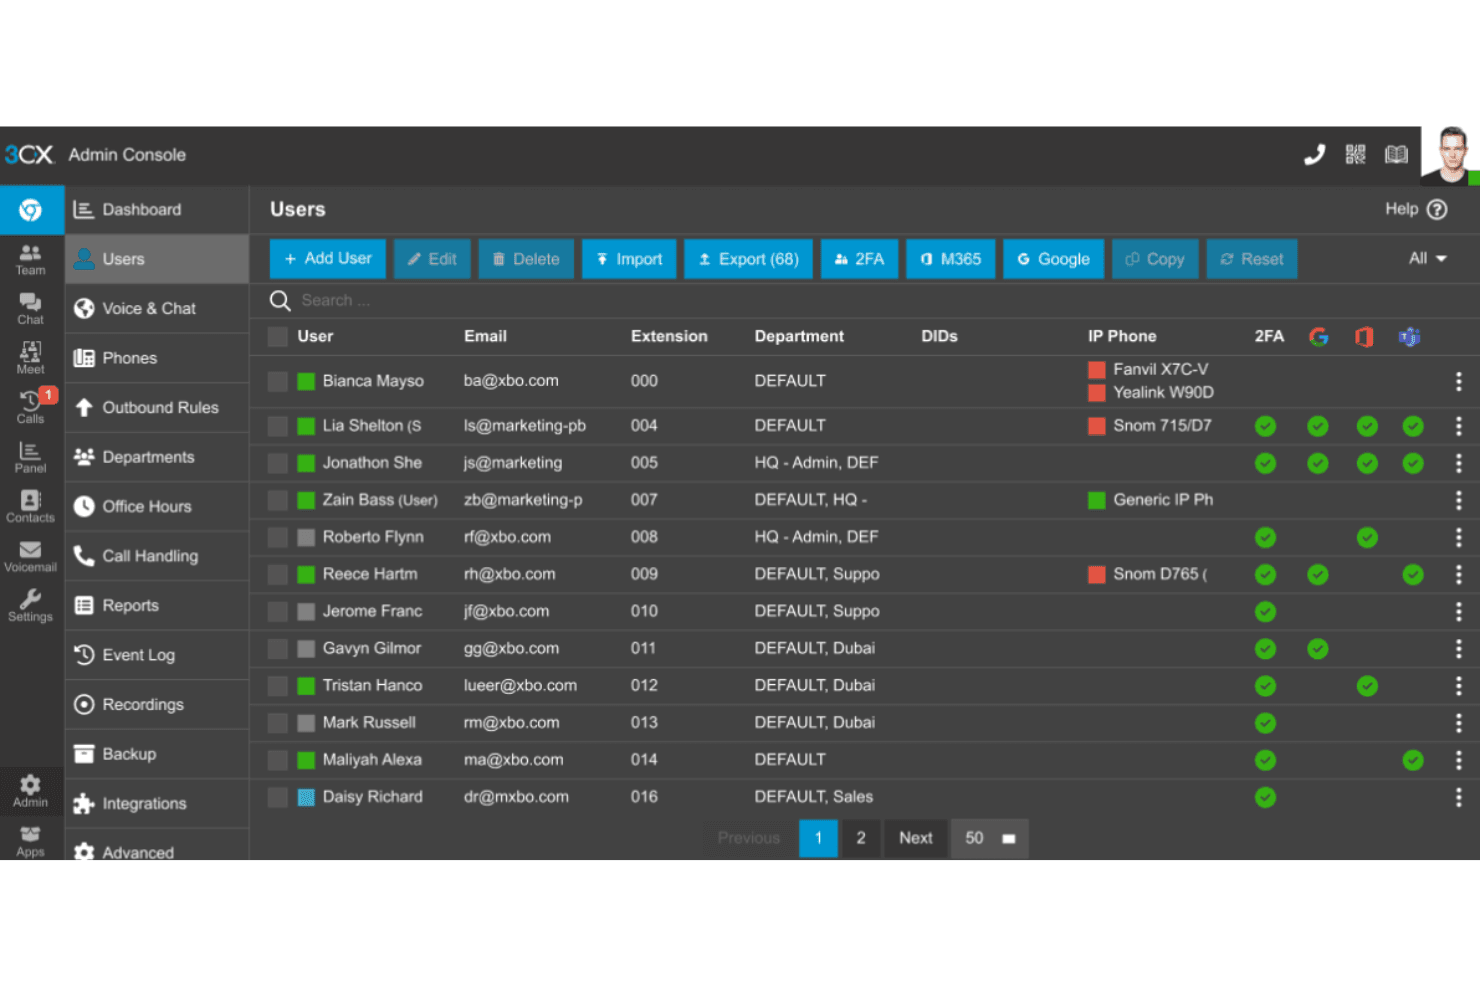The width and height of the screenshot is (1480, 987).
Task: Open the Chat icon in left rail
Action: (x=31, y=309)
